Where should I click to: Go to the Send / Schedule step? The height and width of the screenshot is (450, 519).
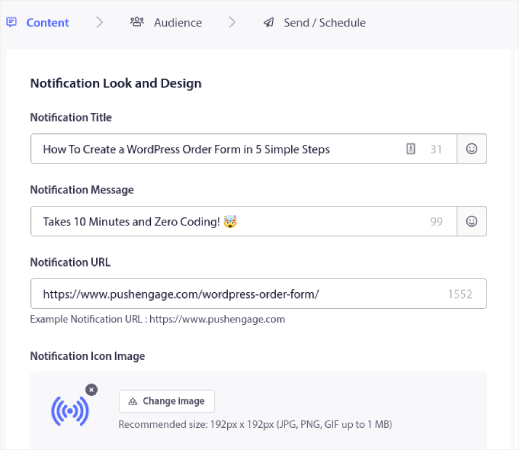[x=314, y=23]
